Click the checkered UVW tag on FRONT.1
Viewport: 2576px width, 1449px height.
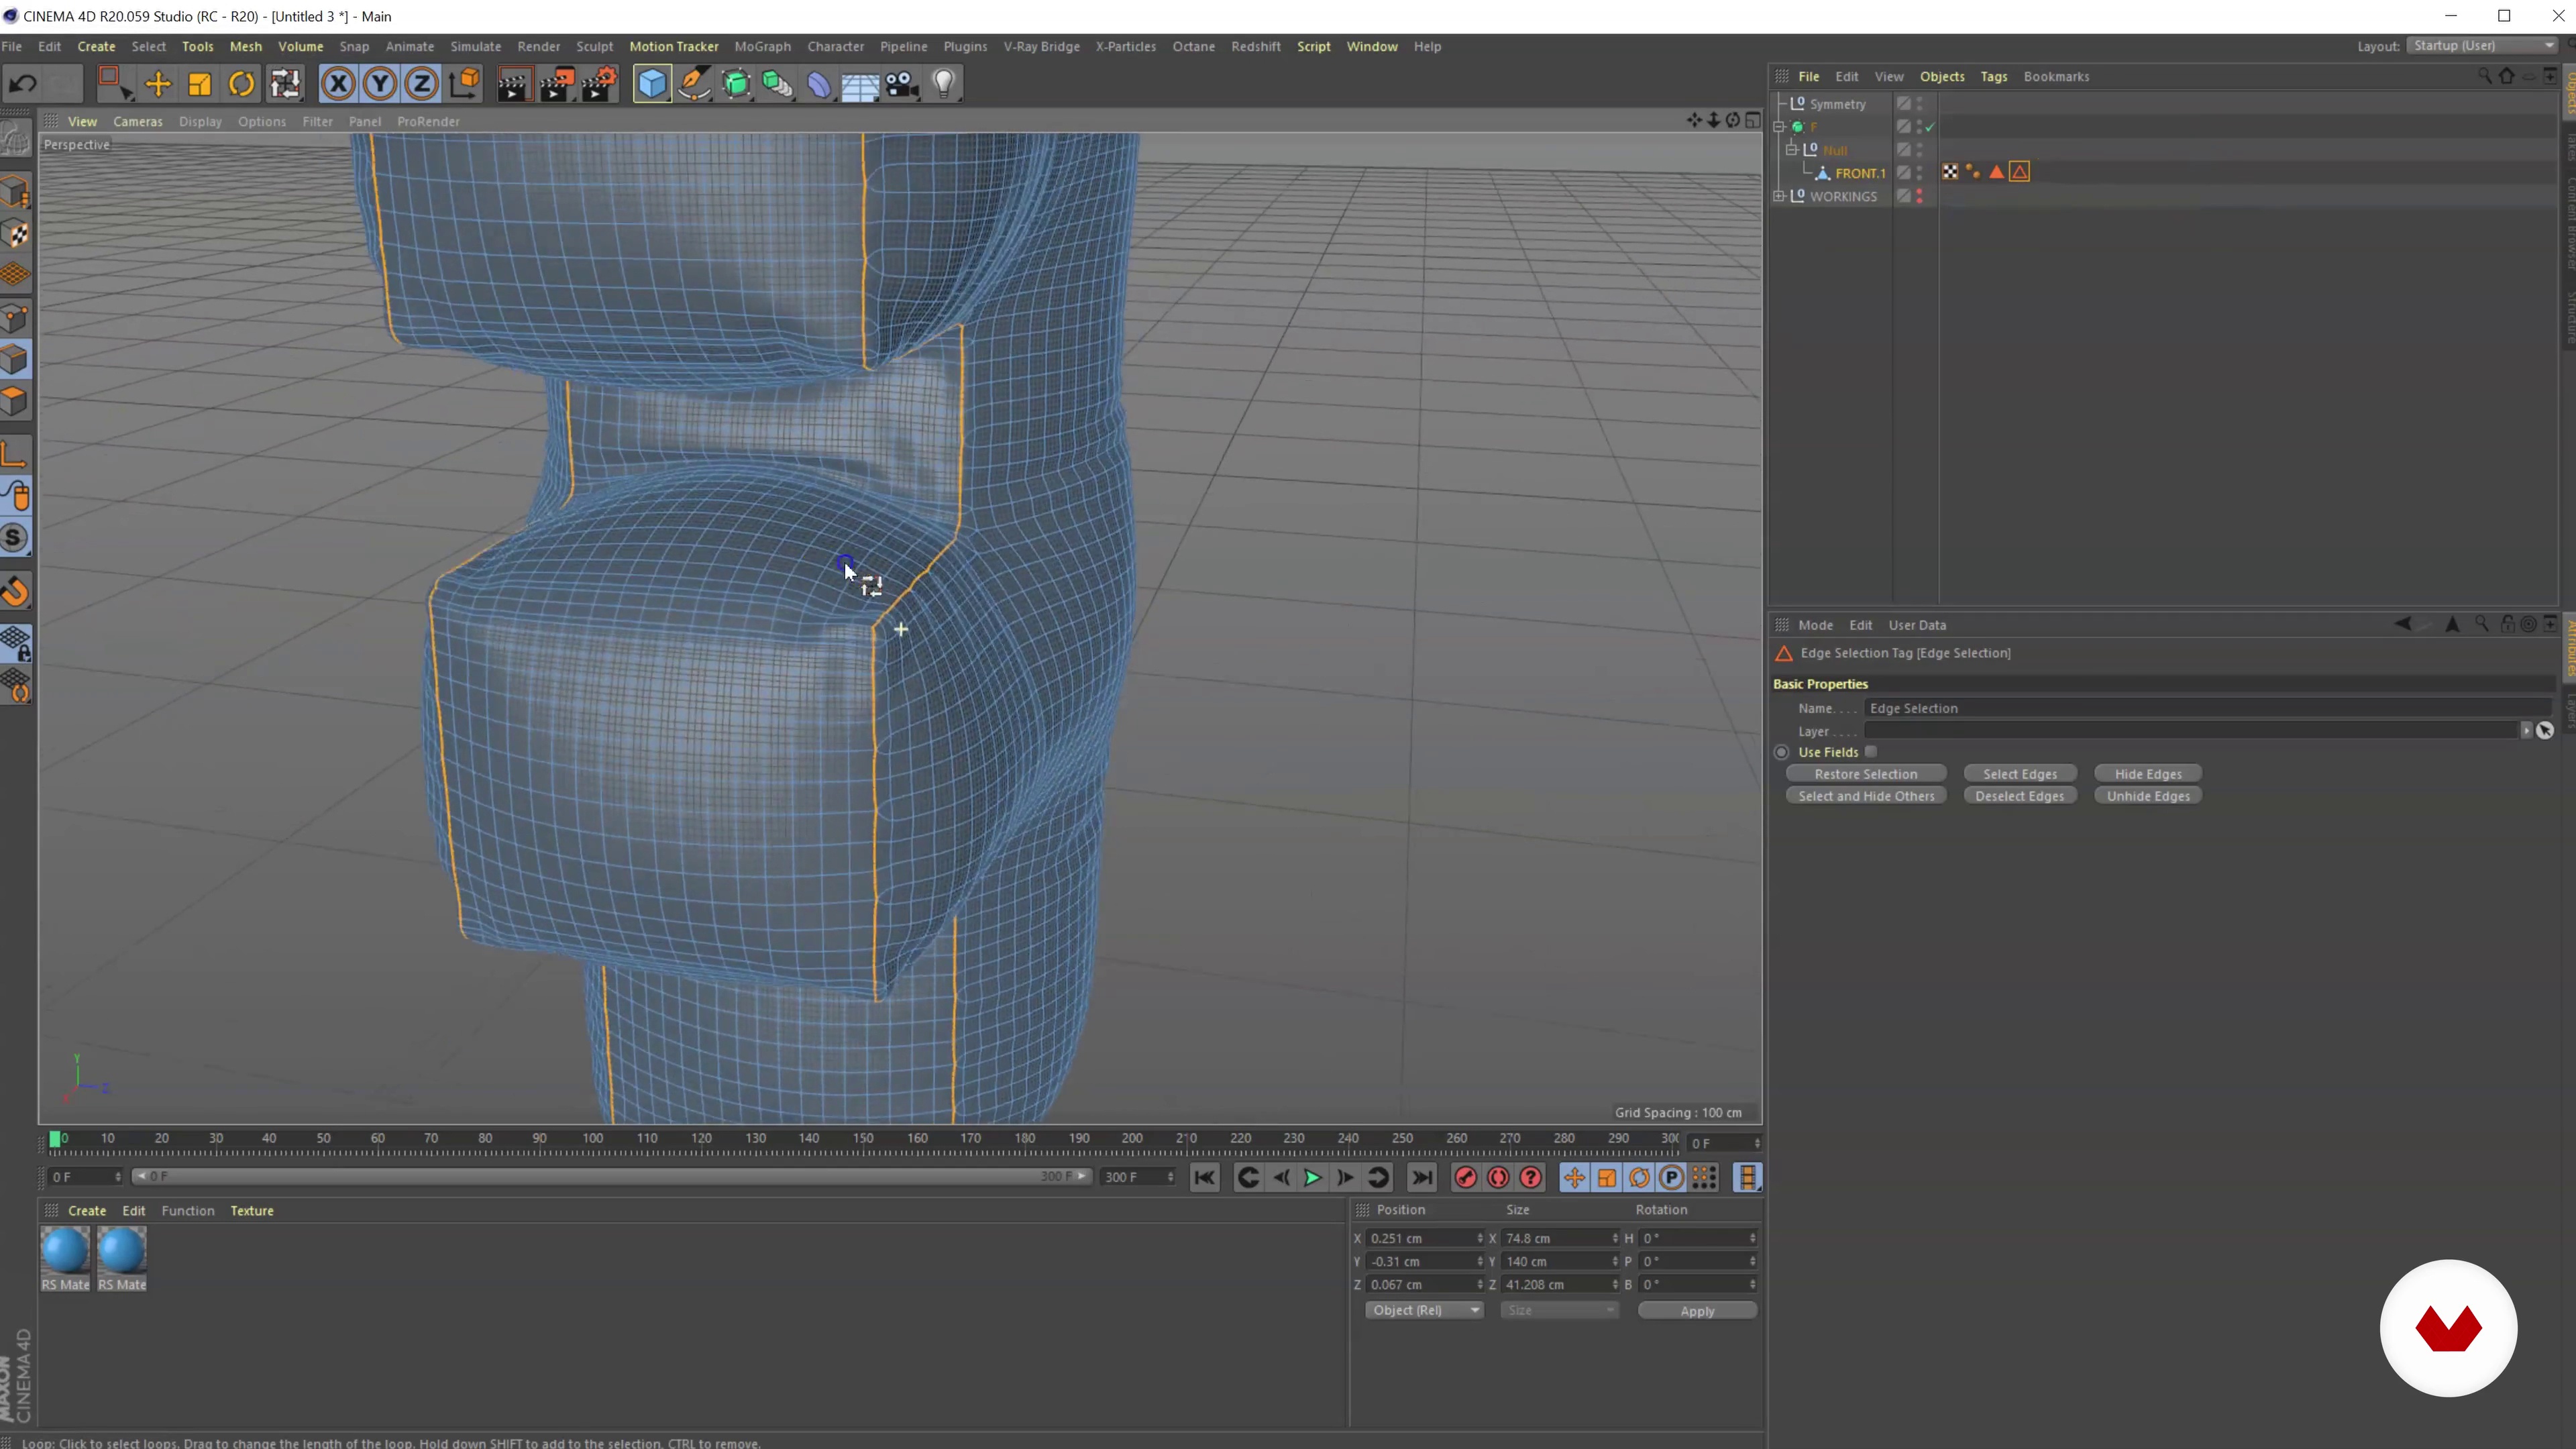(x=1950, y=172)
